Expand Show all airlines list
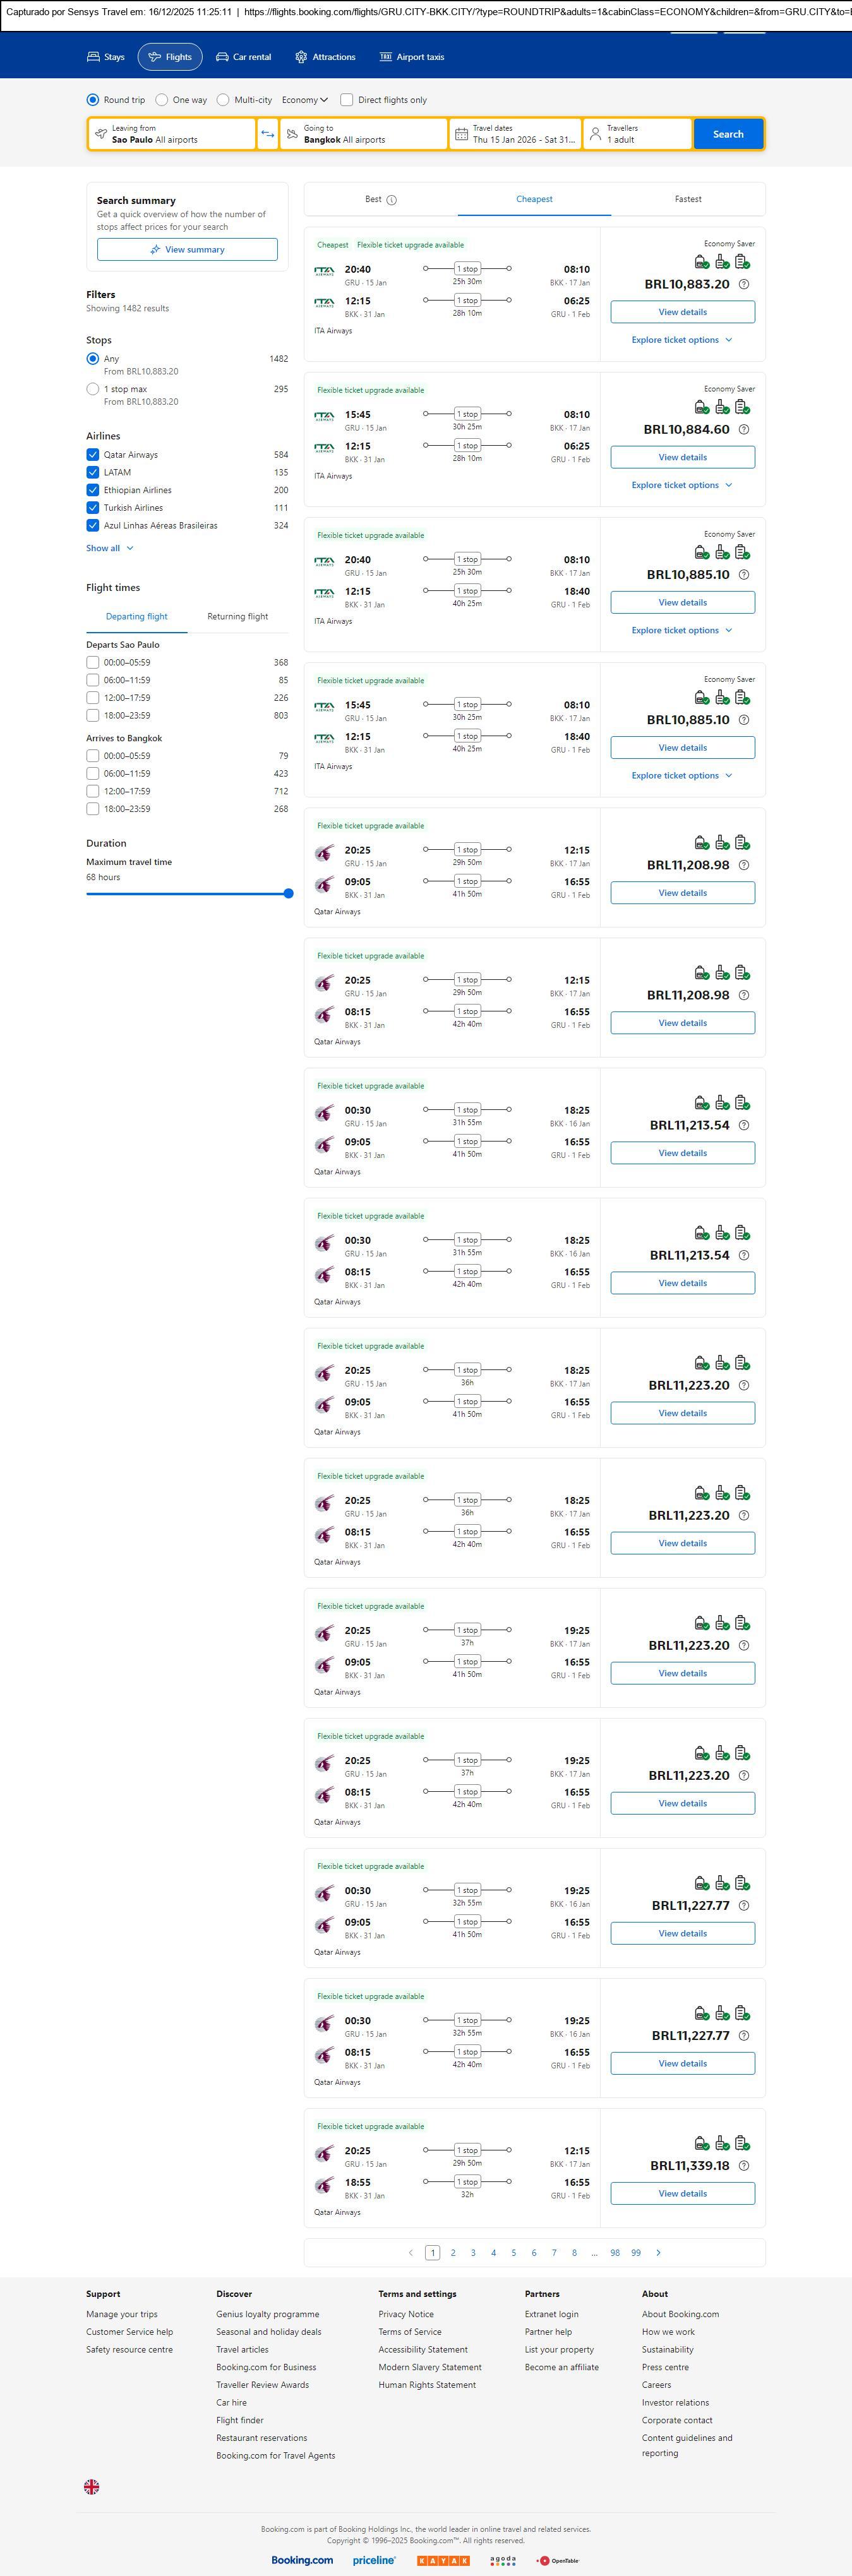This screenshot has width=852, height=2576. click(x=109, y=548)
